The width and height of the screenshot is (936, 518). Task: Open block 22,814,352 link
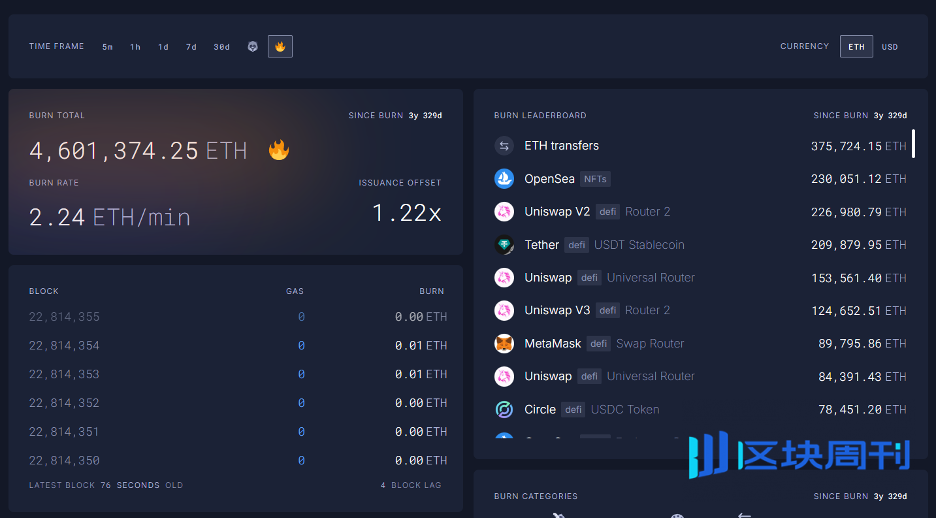64,403
